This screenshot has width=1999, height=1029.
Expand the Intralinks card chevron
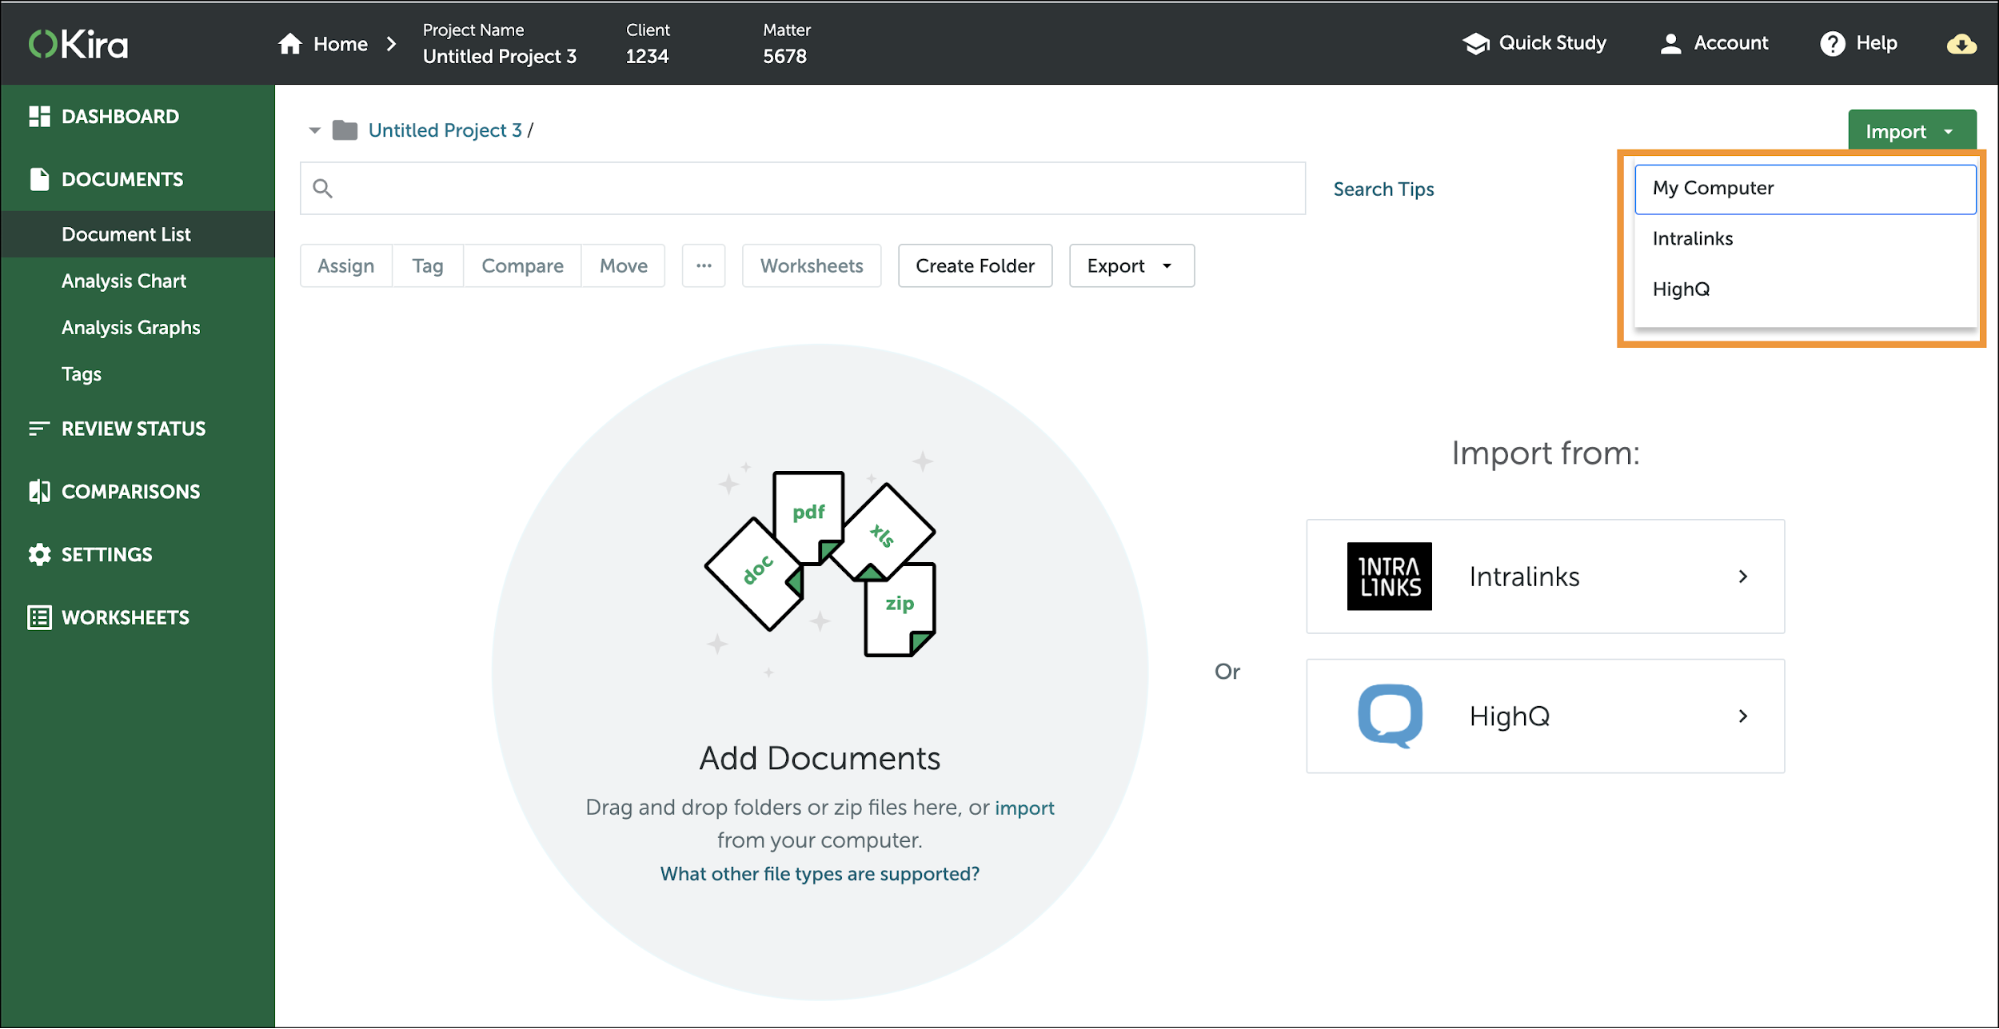pyautogui.click(x=1743, y=576)
